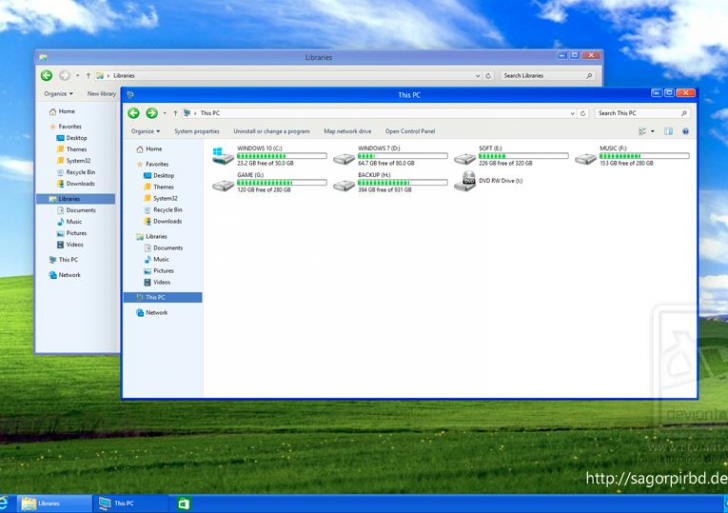Screen dimensions: 728x513
Task: Open the Store icon on the taskbar
Action: click(184, 503)
